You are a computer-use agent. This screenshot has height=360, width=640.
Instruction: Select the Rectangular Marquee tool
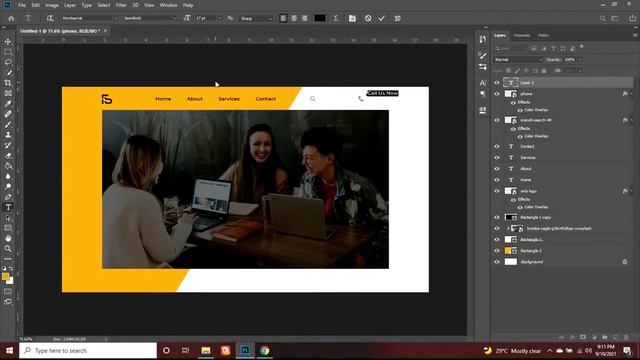pyautogui.click(x=8, y=52)
